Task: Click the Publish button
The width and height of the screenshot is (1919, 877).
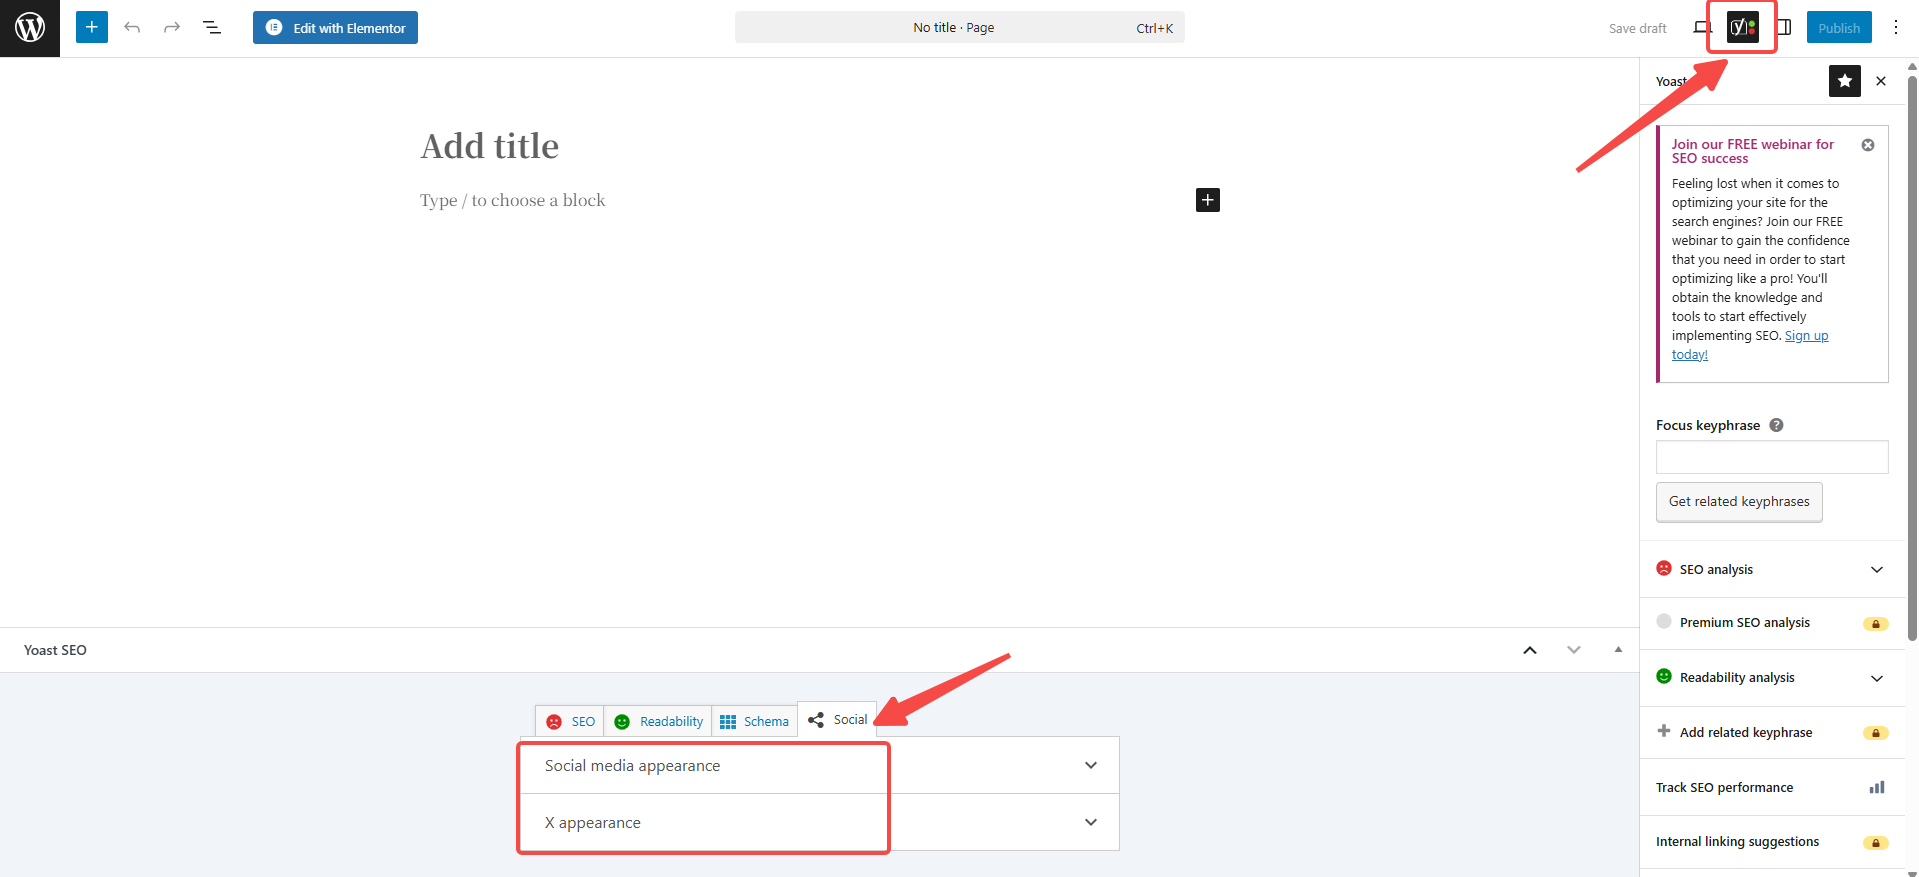Action: click(1839, 28)
